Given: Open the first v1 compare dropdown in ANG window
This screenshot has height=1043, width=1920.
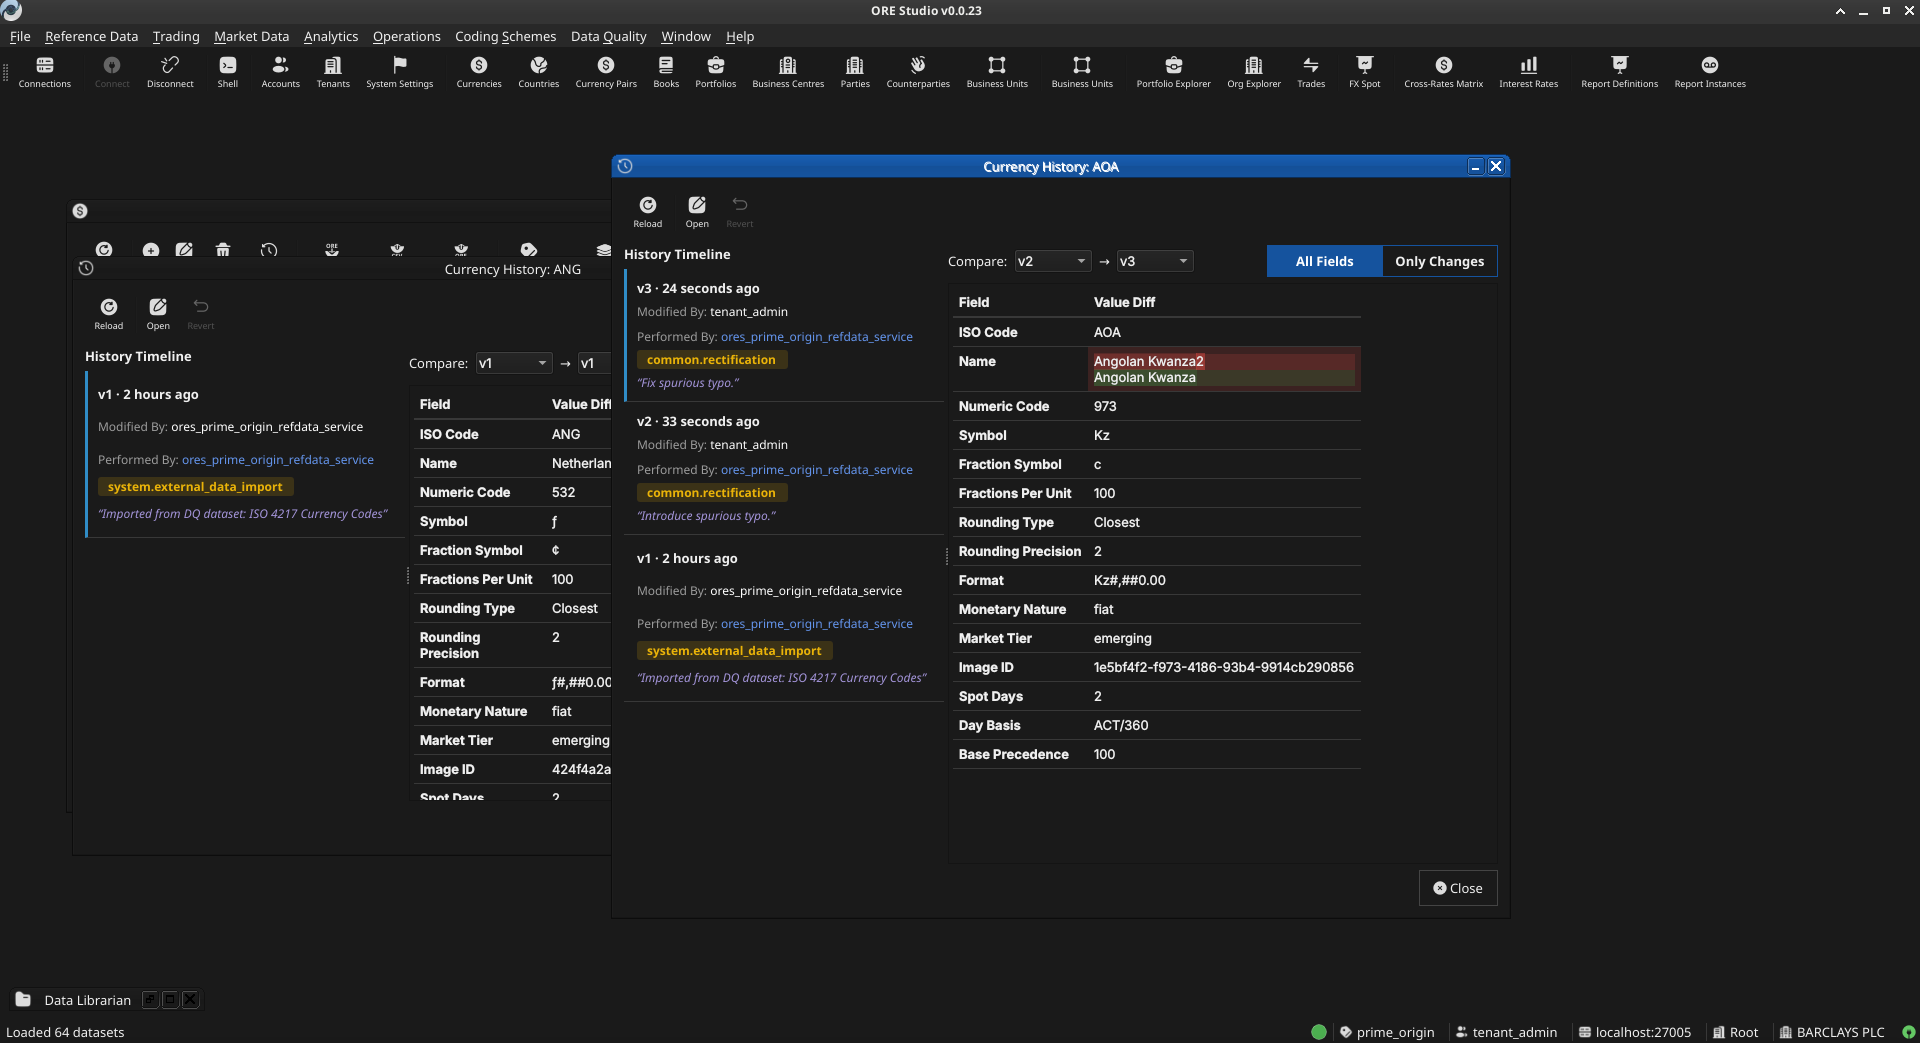Looking at the screenshot, I should pos(514,363).
